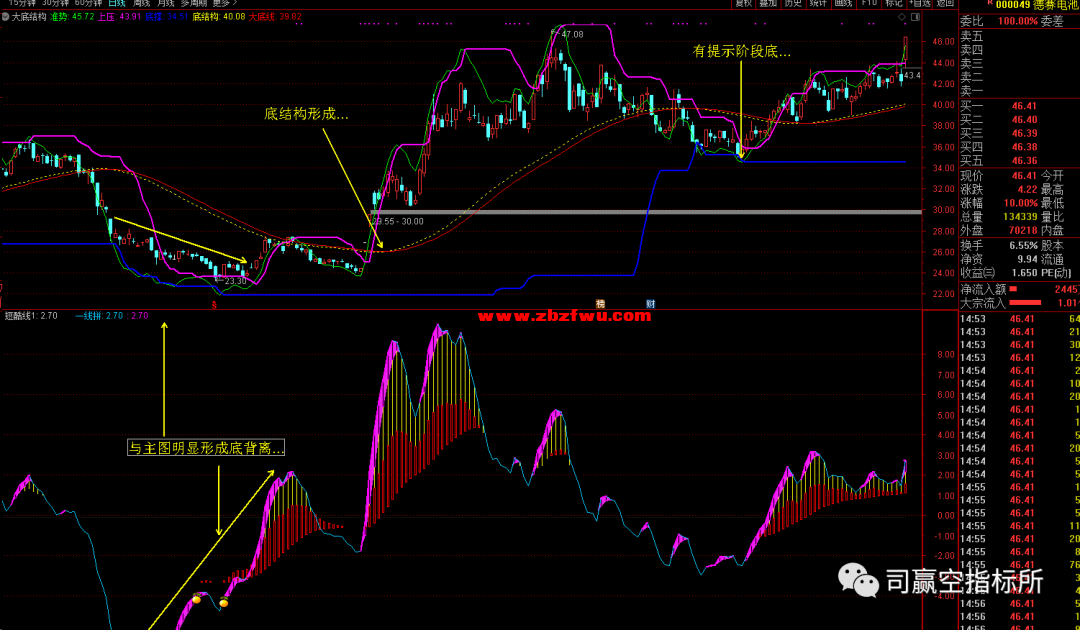Select the stock title 000049 德赛电池
1080x630 pixels.
pyautogui.click(x=1037, y=5)
